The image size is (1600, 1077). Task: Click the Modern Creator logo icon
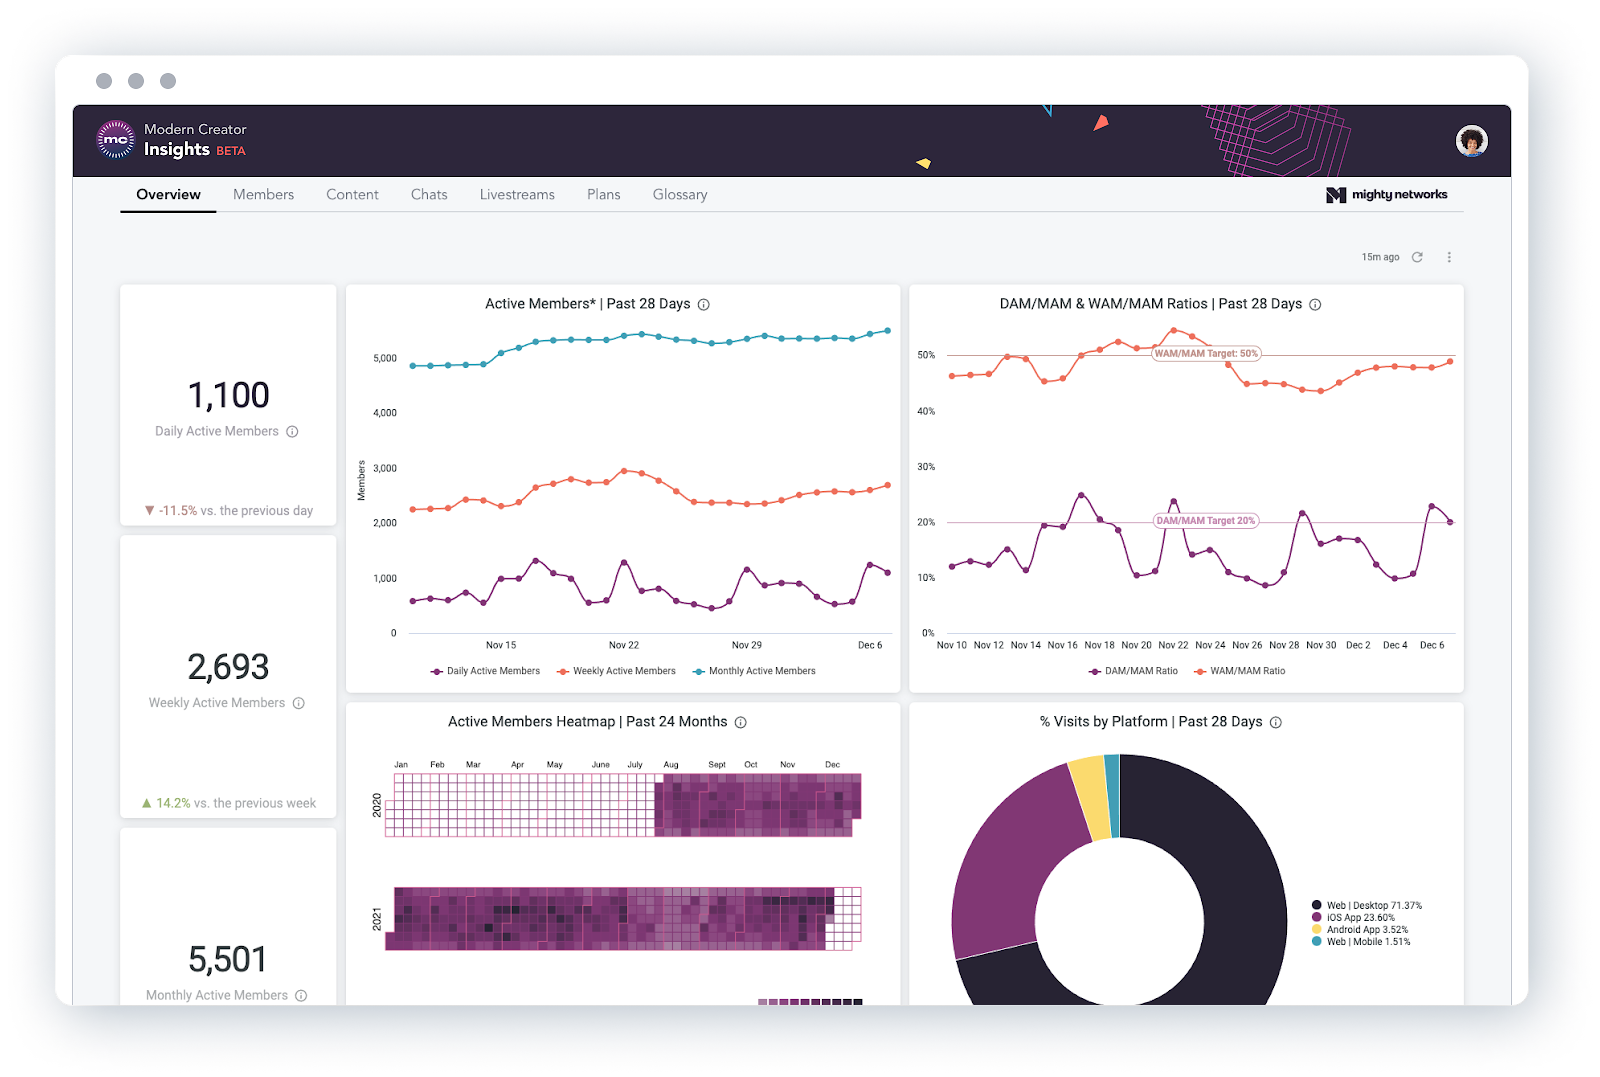pyautogui.click(x=116, y=140)
